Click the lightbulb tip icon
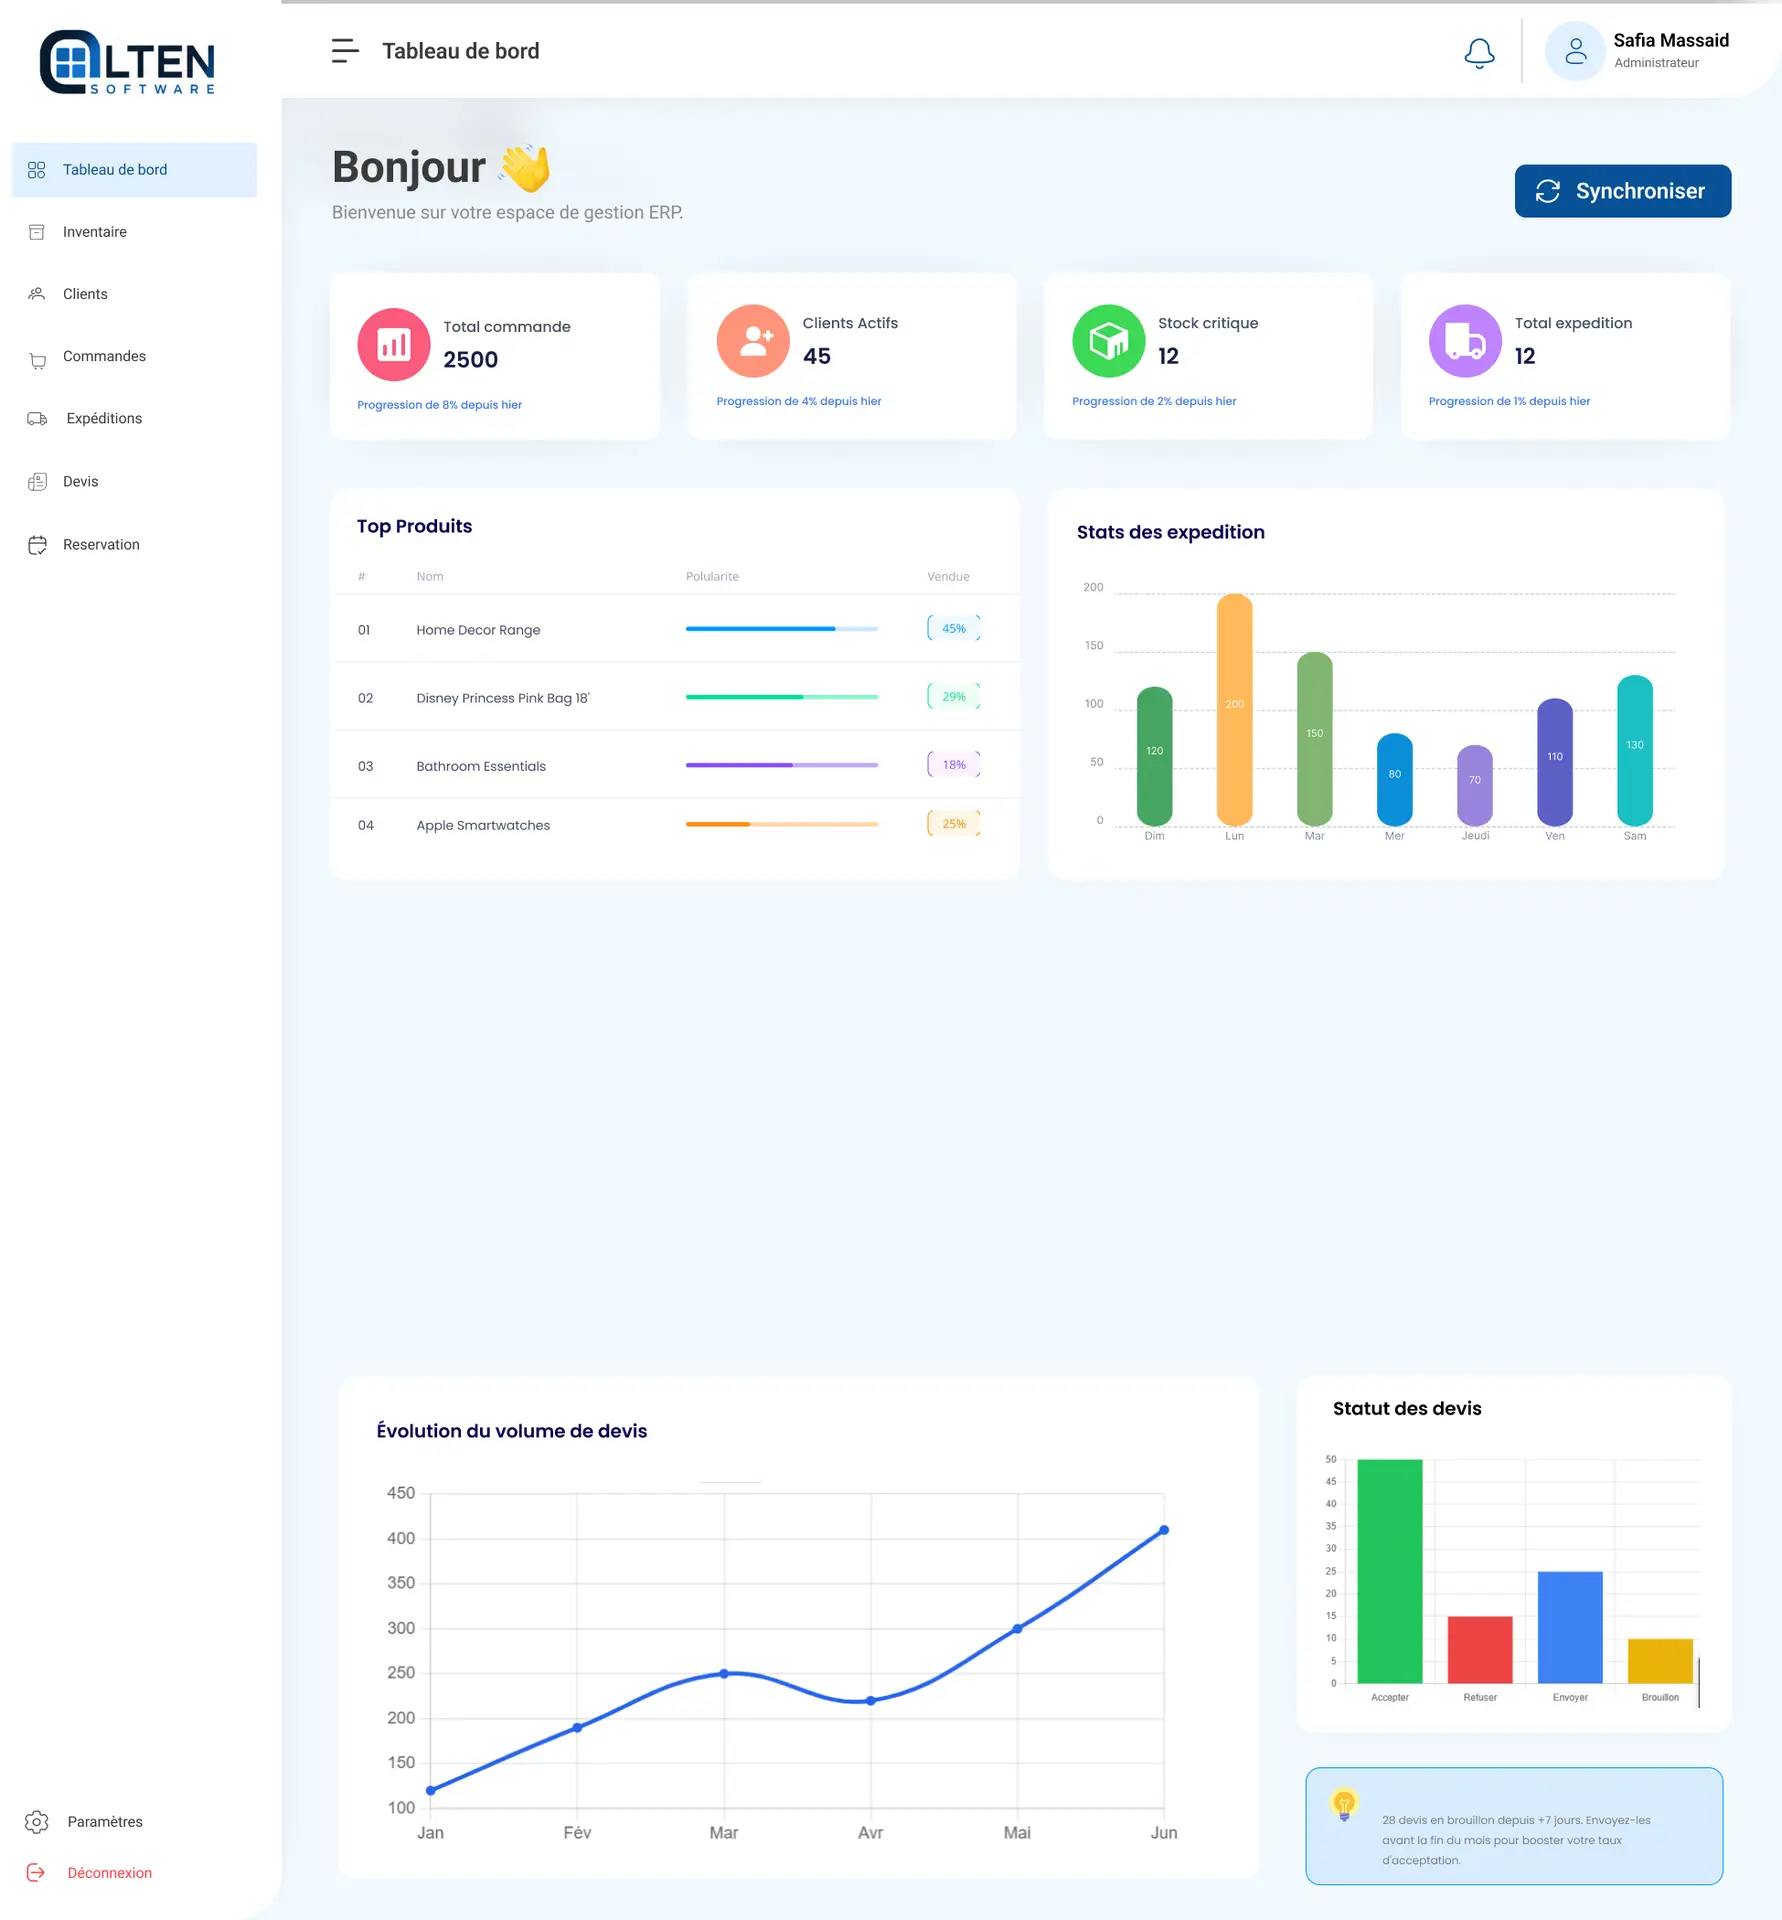The width and height of the screenshot is (1782, 1920). (1344, 1804)
